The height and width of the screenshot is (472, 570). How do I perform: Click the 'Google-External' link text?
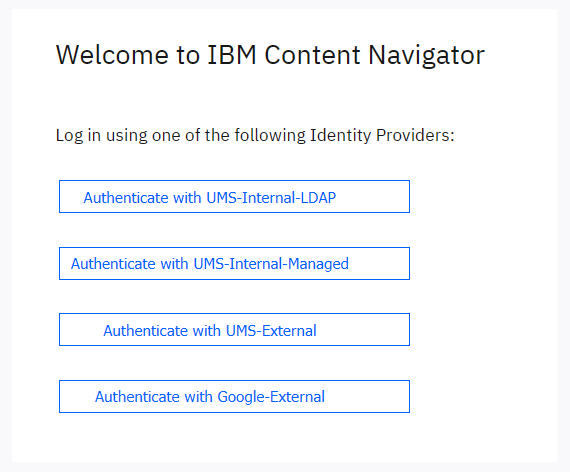271,397
